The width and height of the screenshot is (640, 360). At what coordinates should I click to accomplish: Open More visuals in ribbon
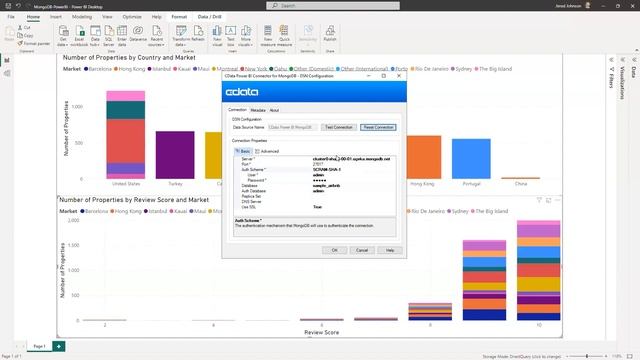(246, 36)
